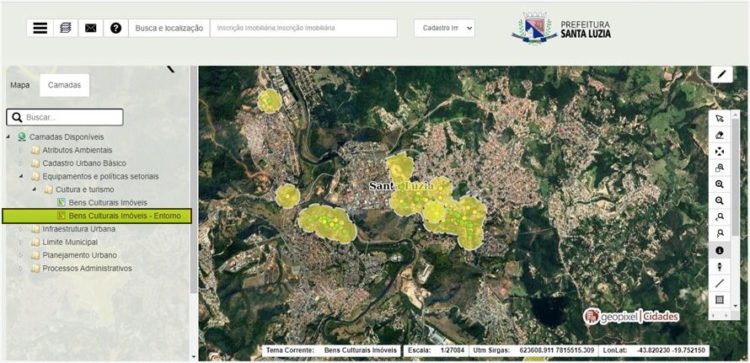Image resolution: width=750 pixels, height=363 pixels.
Task: Collapse the Cultura e turismo folder
Action: [34, 190]
